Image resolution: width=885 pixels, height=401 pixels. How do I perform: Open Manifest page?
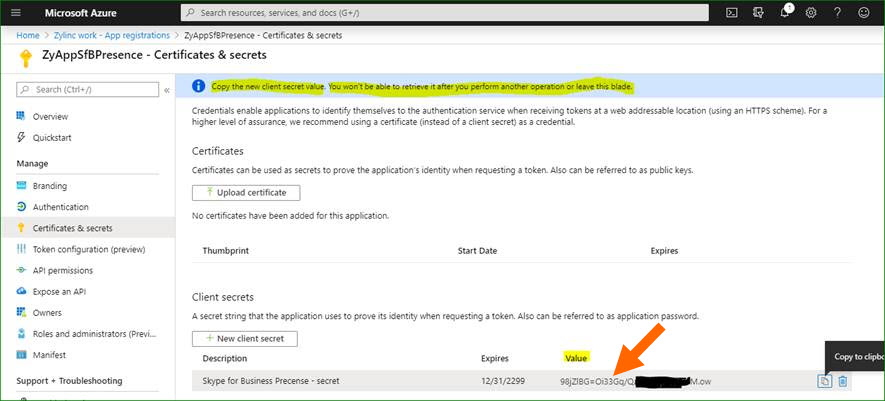click(49, 355)
